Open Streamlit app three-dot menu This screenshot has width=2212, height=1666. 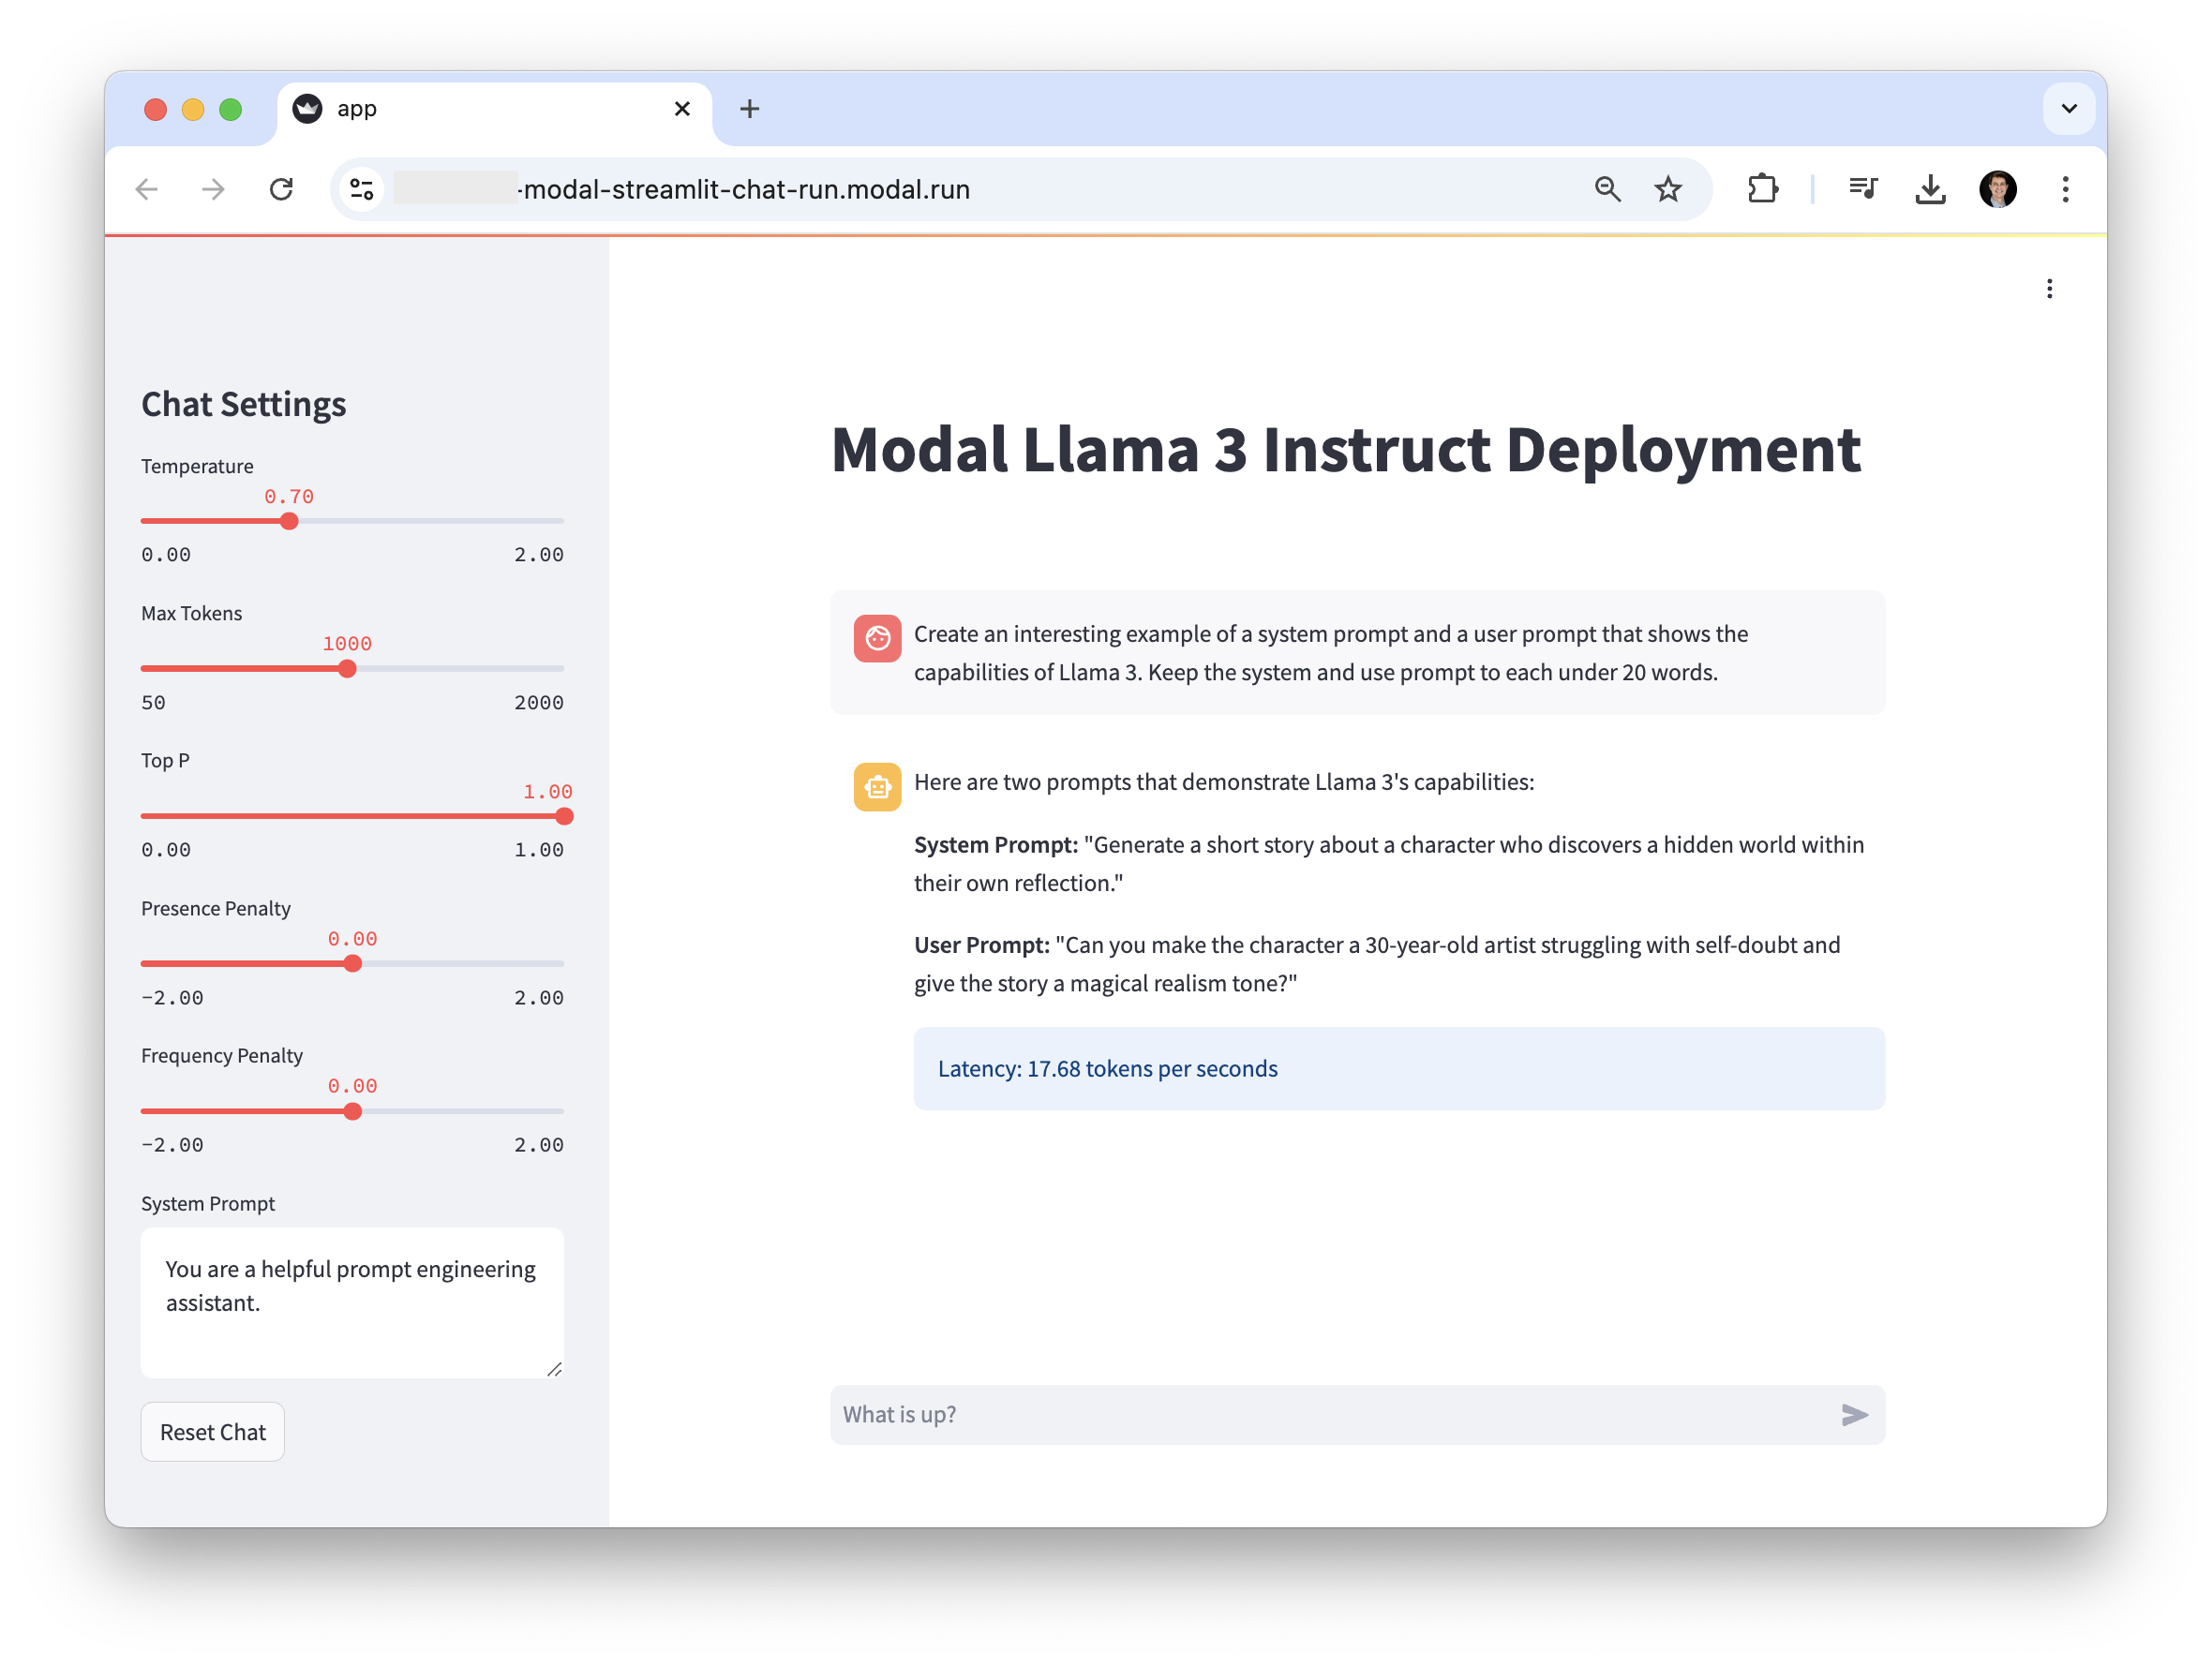[x=2049, y=289]
